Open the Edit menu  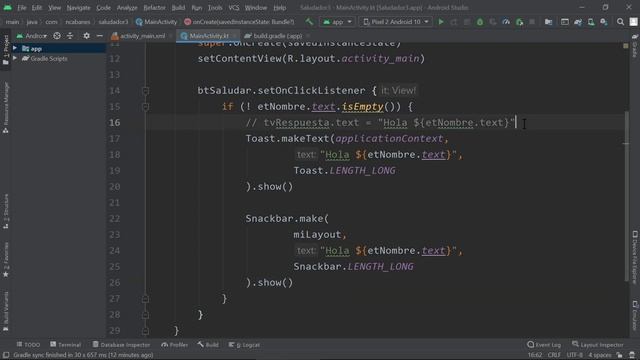coord(37,7)
